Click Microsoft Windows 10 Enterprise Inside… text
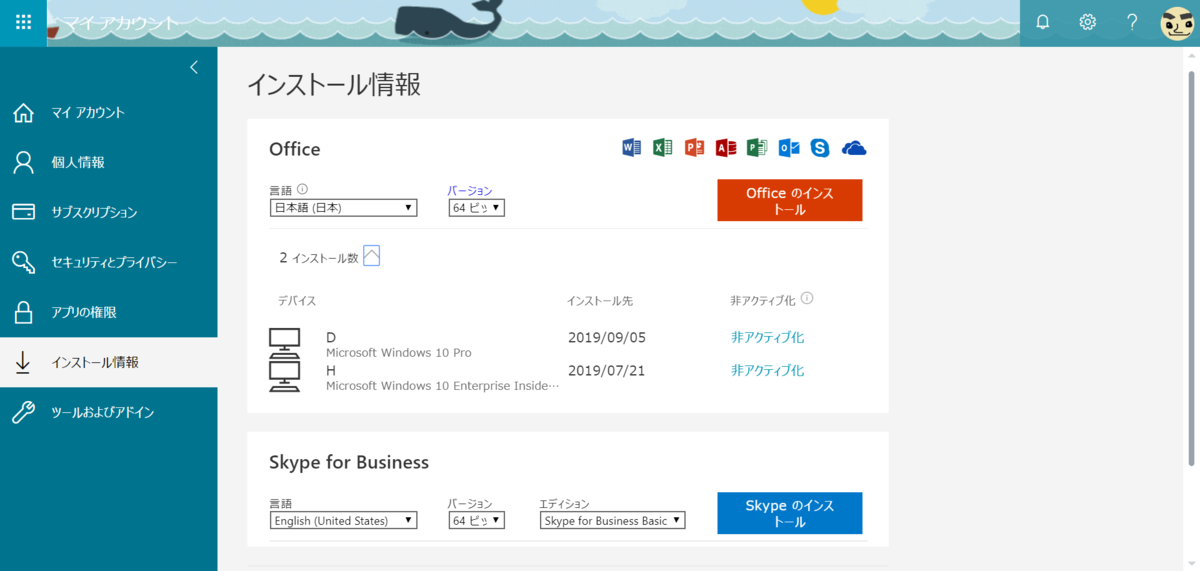1200x571 pixels. tap(442, 386)
